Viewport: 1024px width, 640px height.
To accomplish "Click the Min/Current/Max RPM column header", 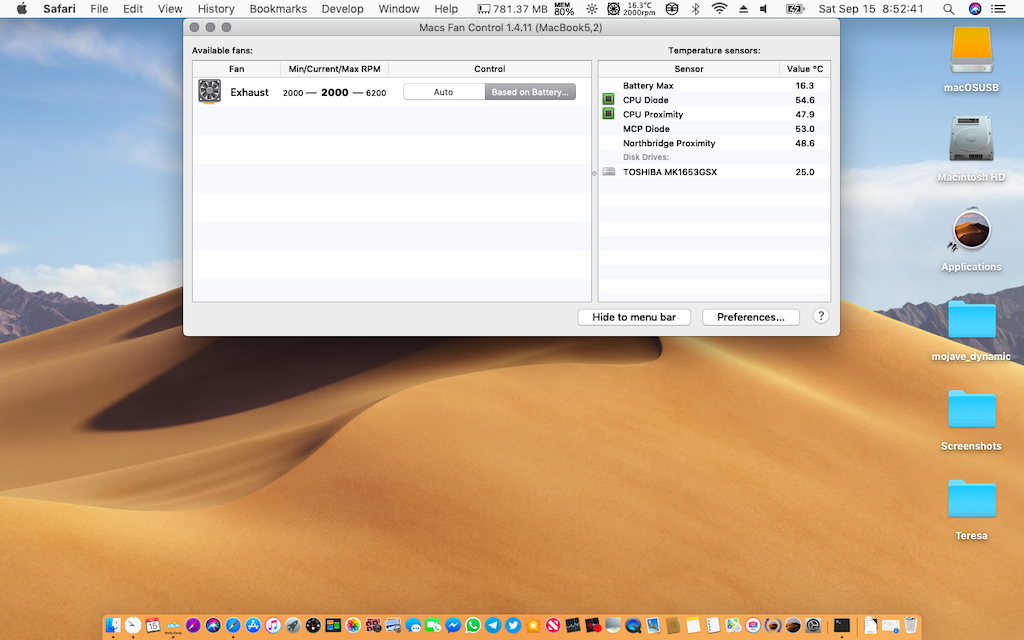I will coord(334,69).
